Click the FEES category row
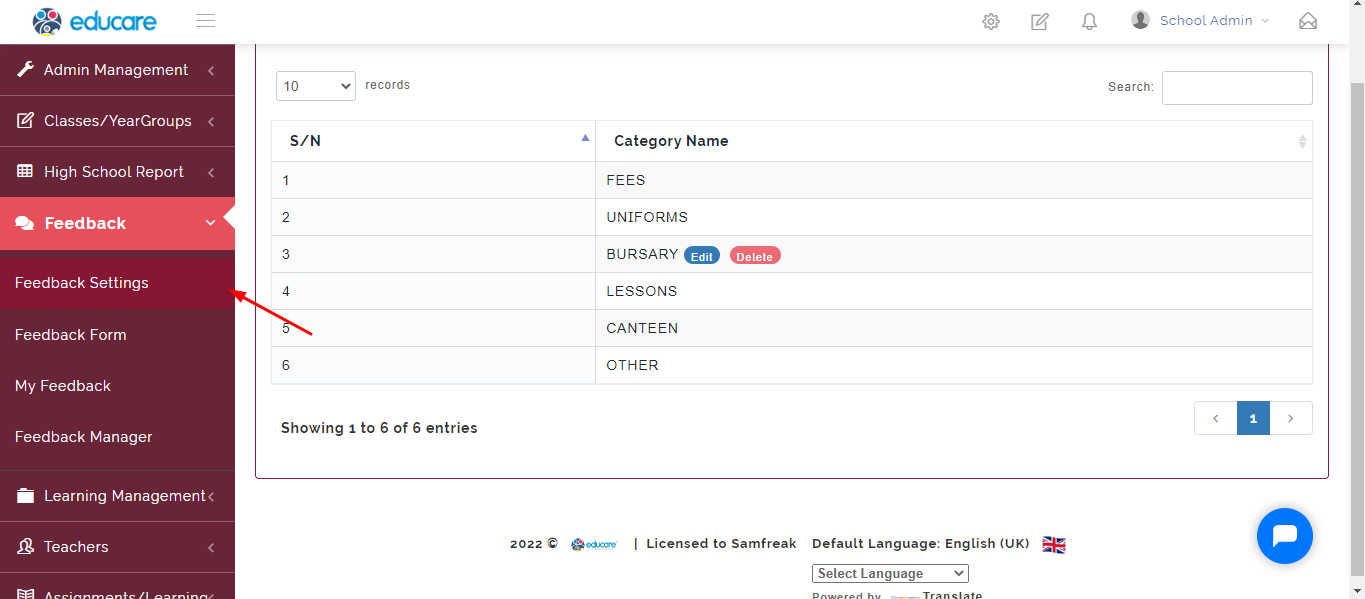 (791, 180)
